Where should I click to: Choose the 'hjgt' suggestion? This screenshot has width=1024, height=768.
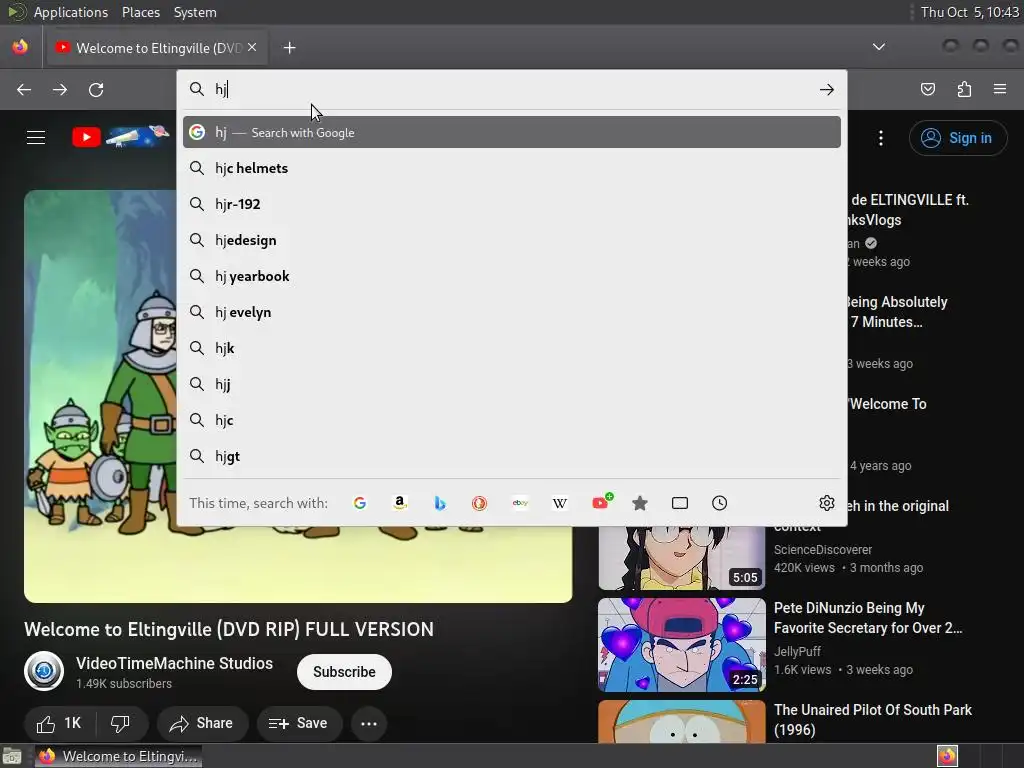(511, 456)
